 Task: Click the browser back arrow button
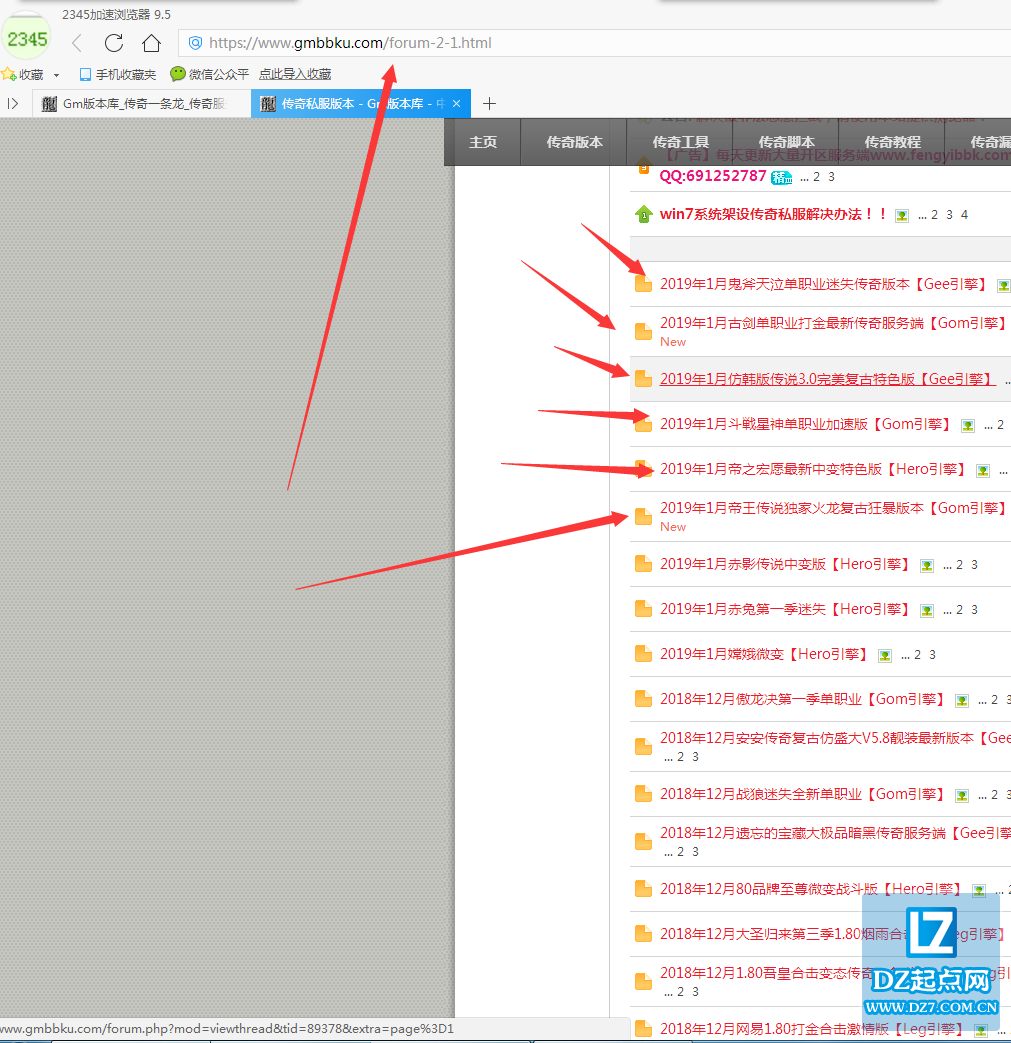coord(77,43)
